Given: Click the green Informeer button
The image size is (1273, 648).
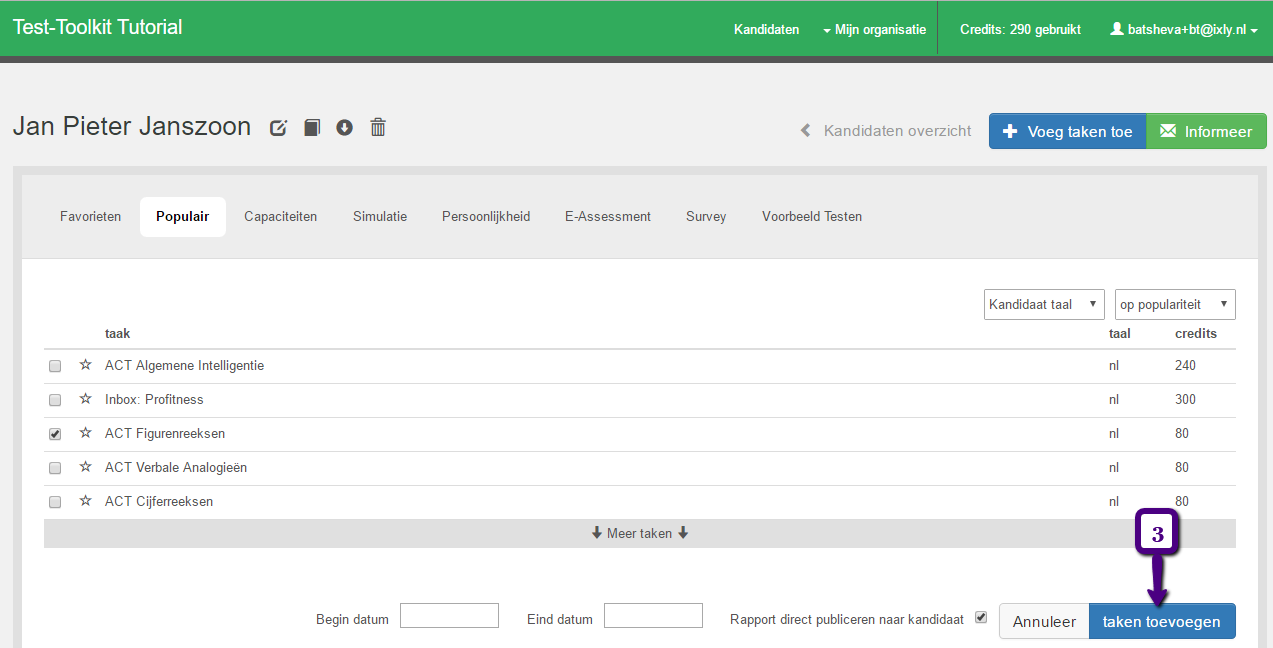Looking at the screenshot, I should [1206, 131].
